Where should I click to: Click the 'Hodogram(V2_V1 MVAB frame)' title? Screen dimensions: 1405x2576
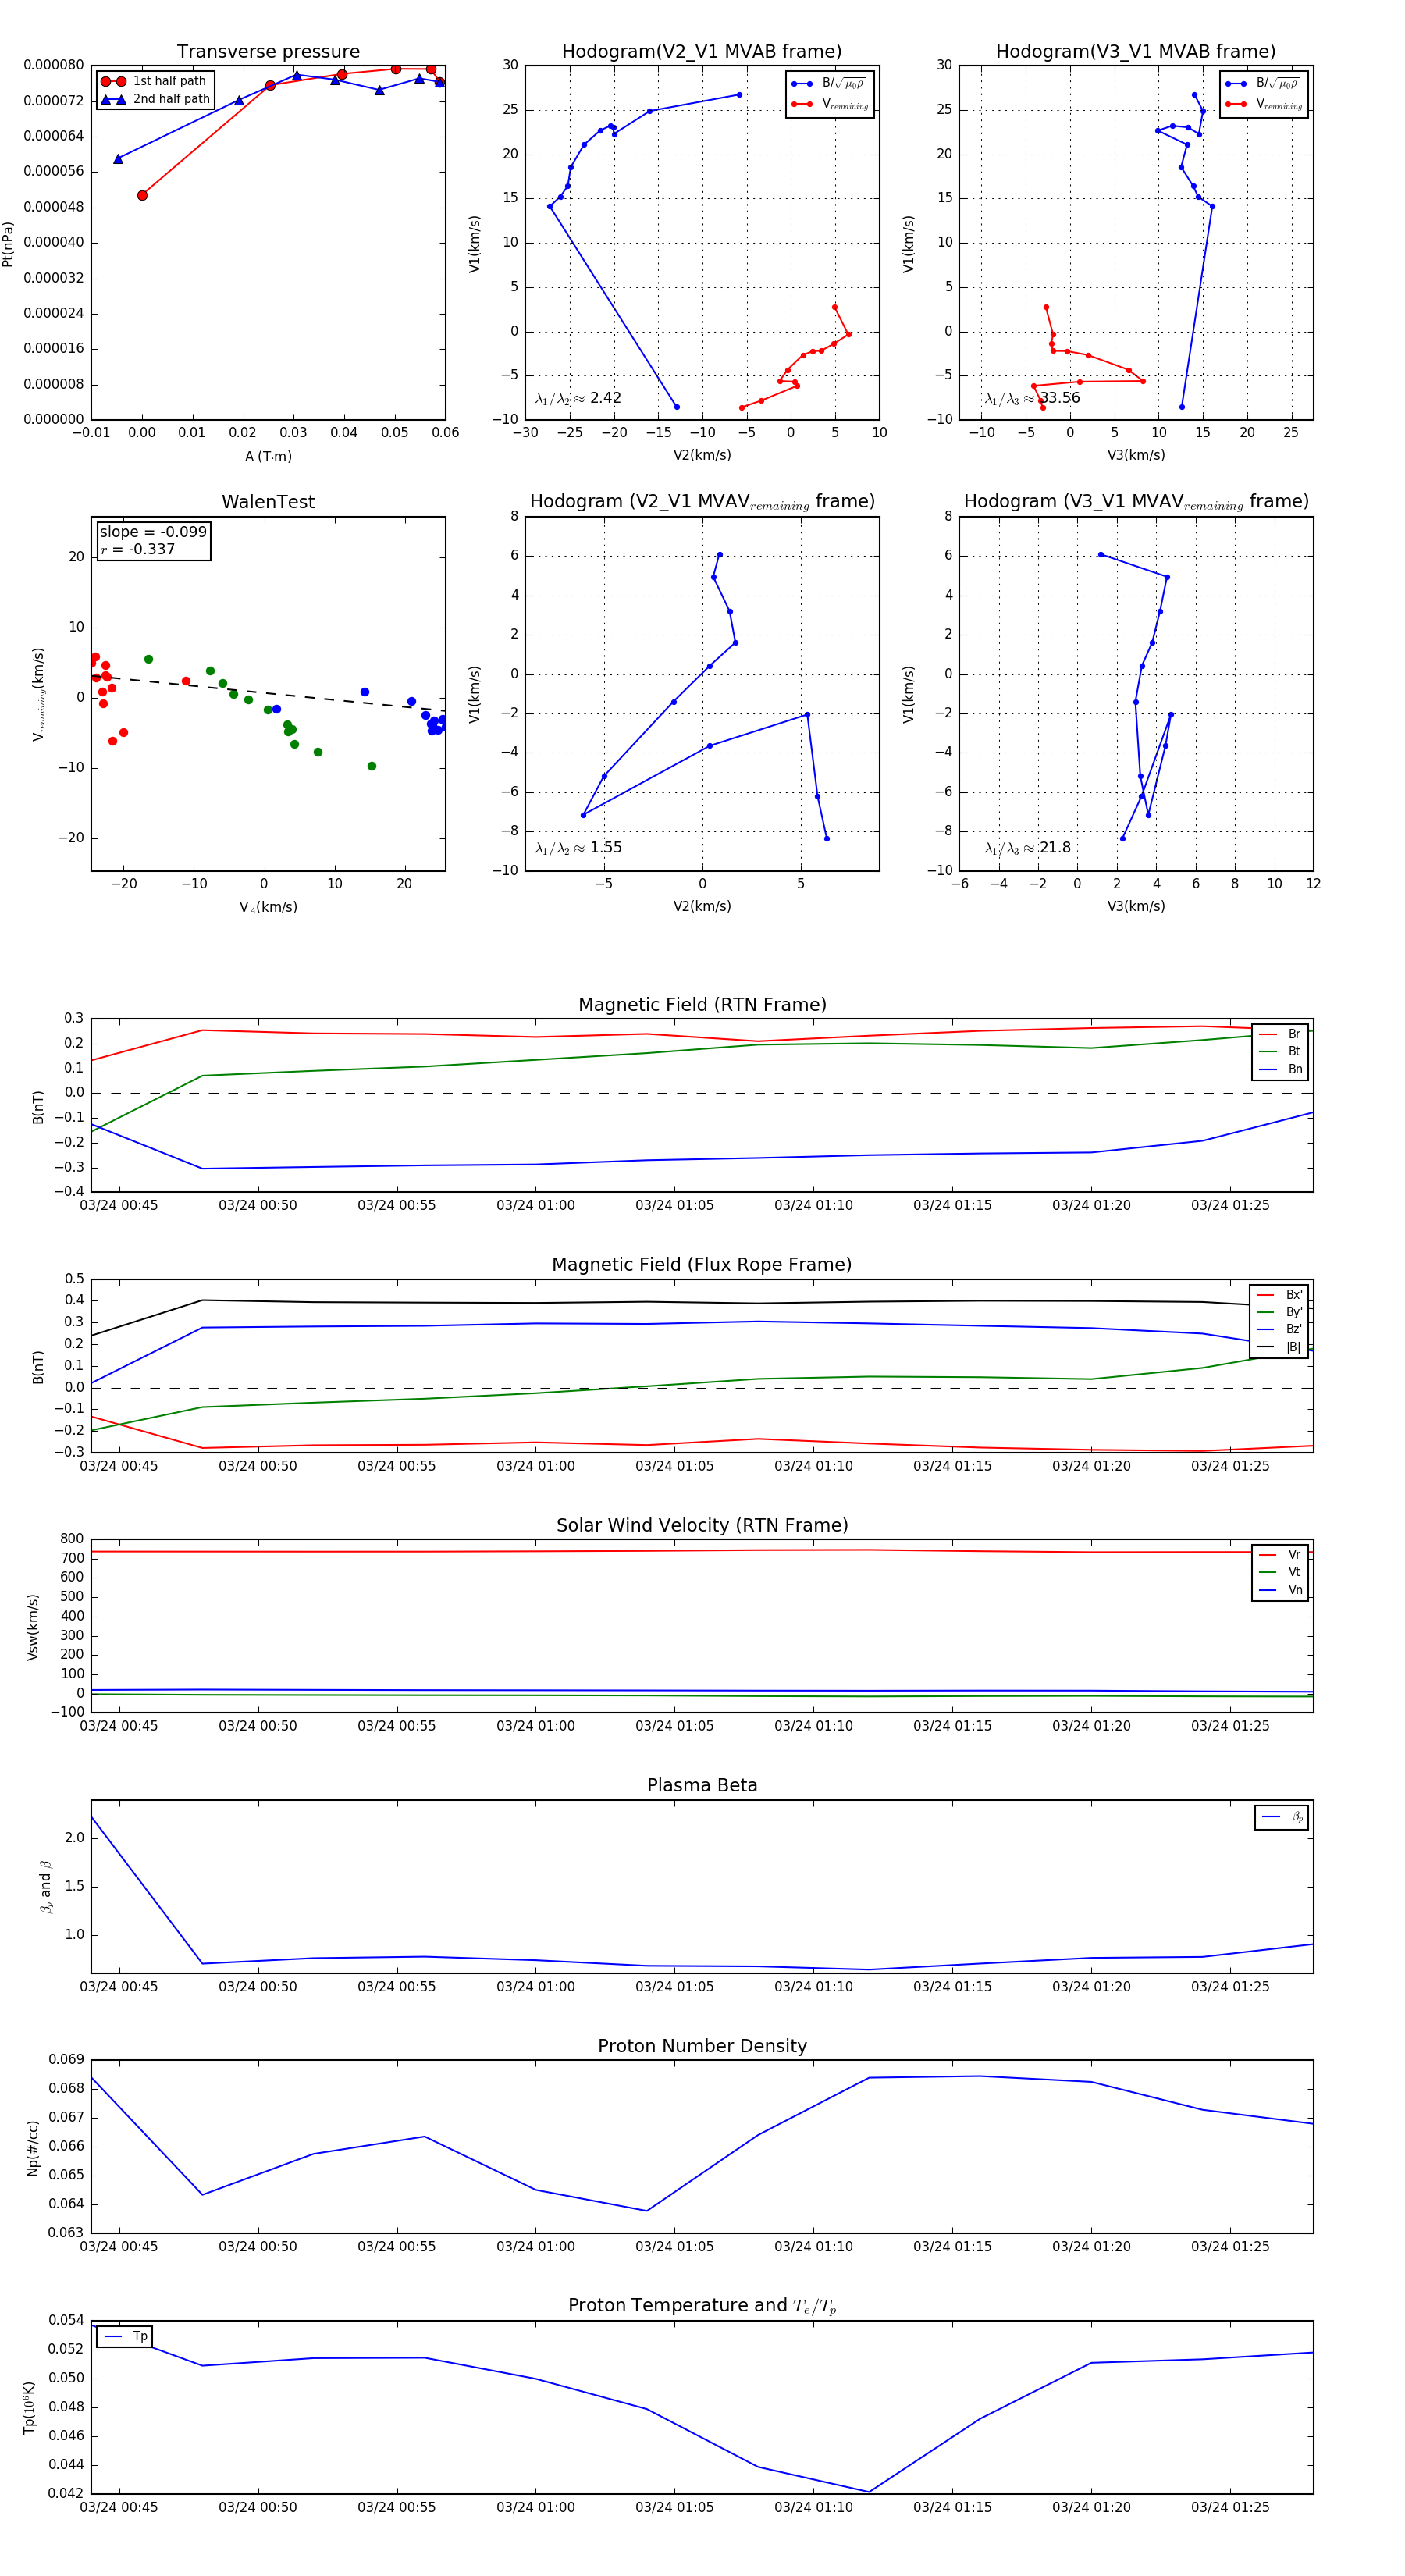(x=701, y=52)
